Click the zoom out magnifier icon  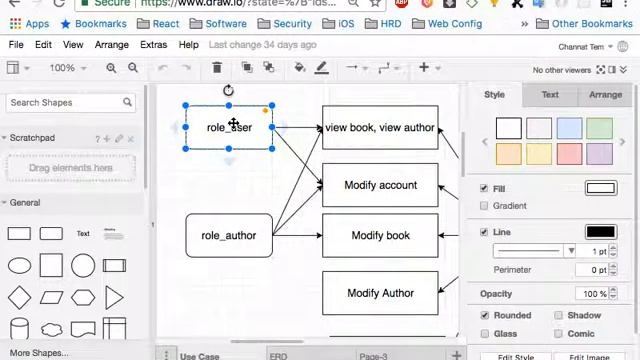[133, 68]
